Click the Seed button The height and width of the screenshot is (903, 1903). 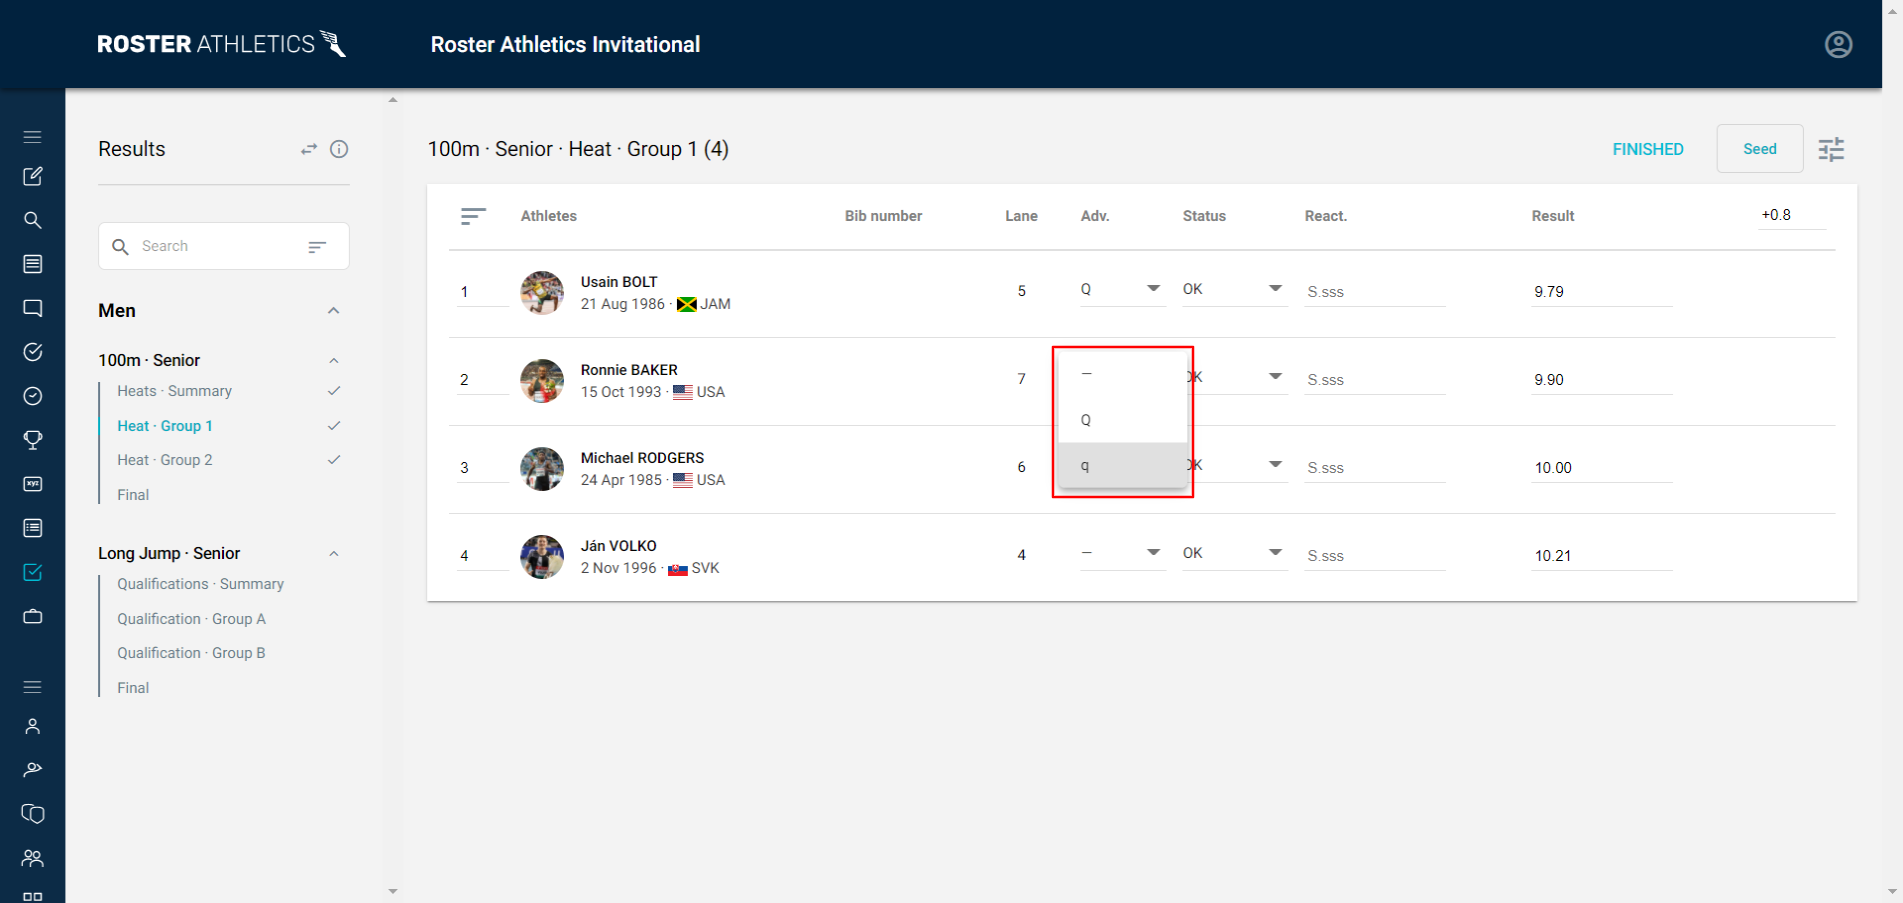pos(1759,148)
